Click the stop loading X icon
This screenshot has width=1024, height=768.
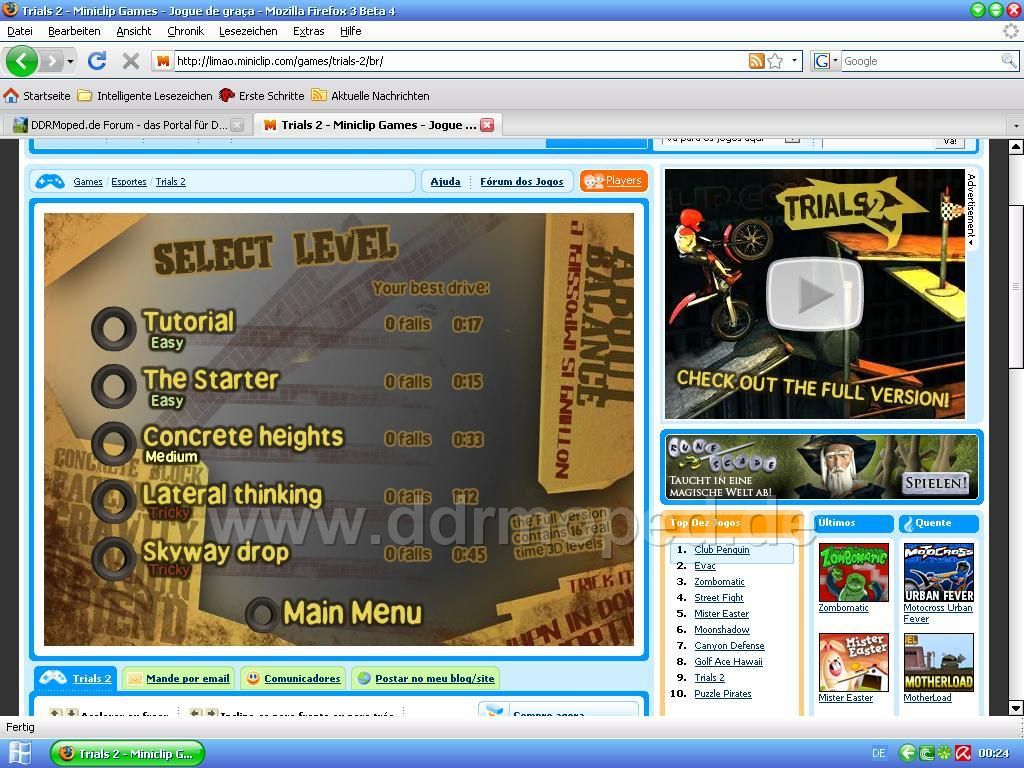click(131, 61)
